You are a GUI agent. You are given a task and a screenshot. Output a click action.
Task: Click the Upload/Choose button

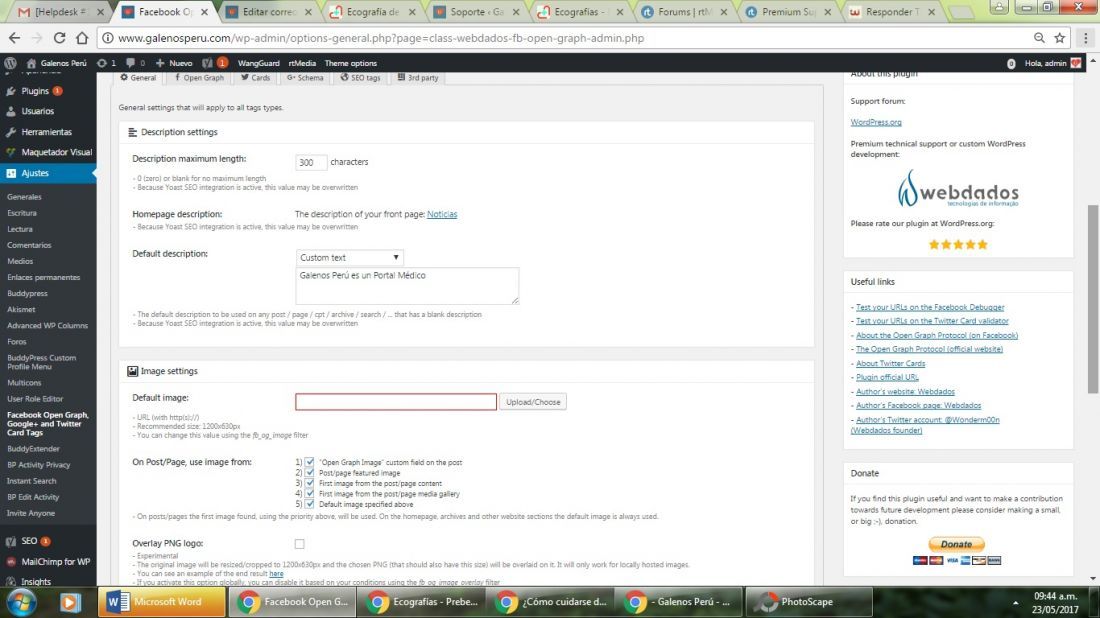click(533, 402)
